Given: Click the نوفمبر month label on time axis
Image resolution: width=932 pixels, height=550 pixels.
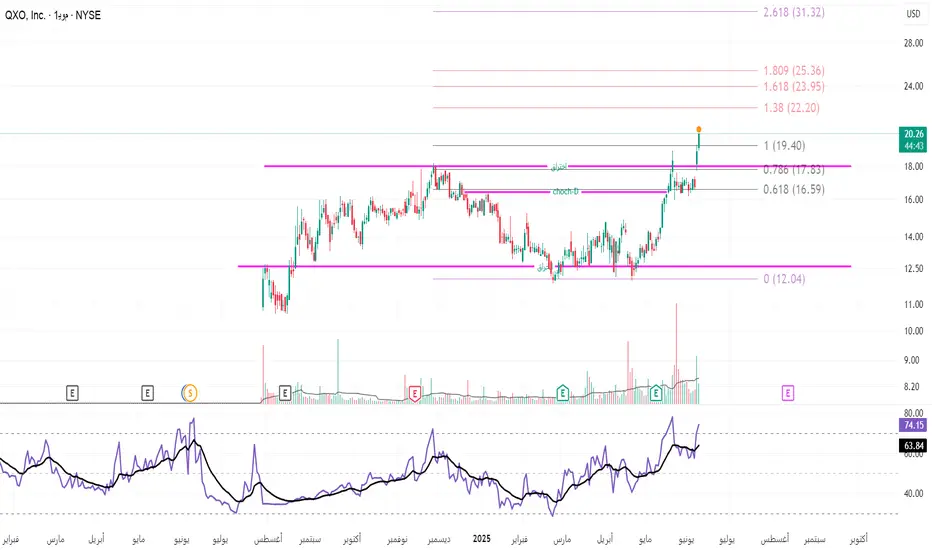Looking at the screenshot, I should (397, 539).
